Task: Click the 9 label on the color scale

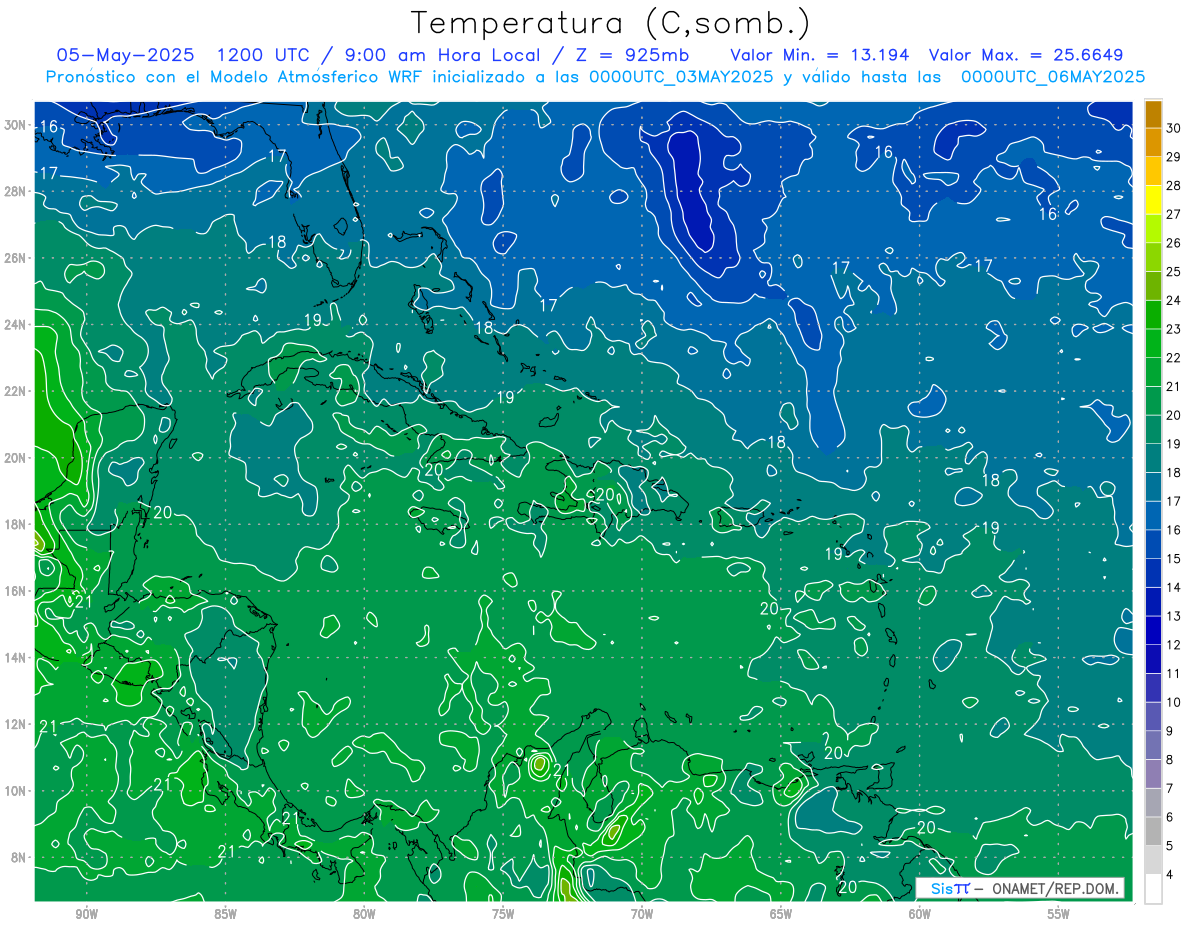Action: pos(1170,731)
